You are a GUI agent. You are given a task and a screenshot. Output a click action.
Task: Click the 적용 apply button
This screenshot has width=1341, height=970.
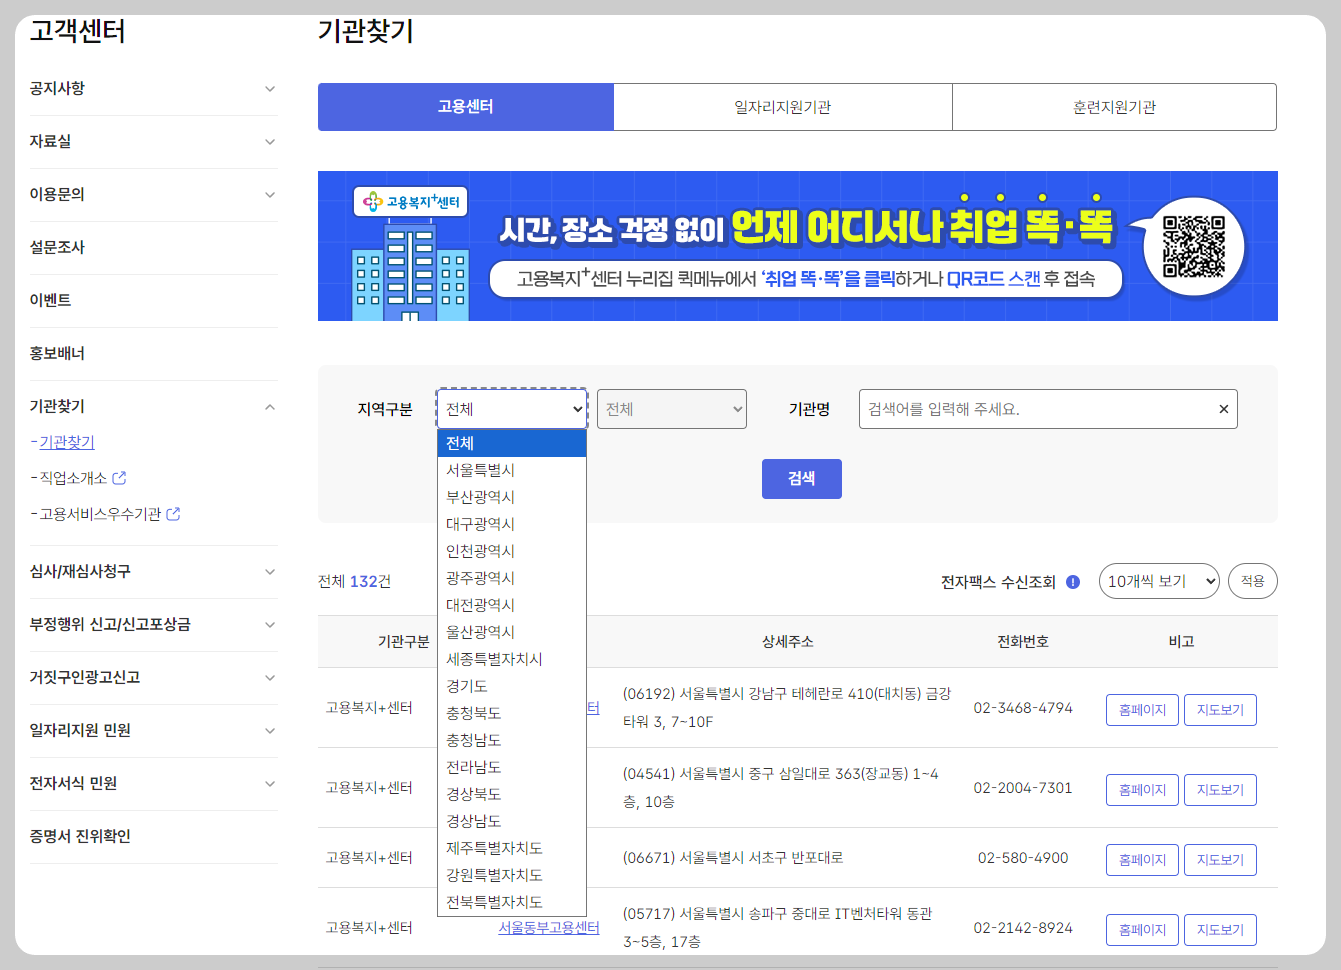1251,581
